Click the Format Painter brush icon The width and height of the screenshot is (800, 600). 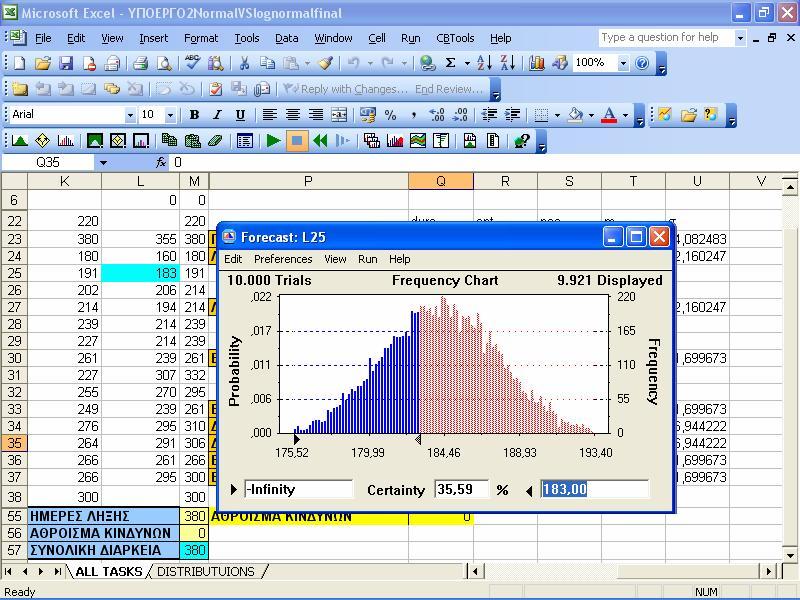[326, 63]
